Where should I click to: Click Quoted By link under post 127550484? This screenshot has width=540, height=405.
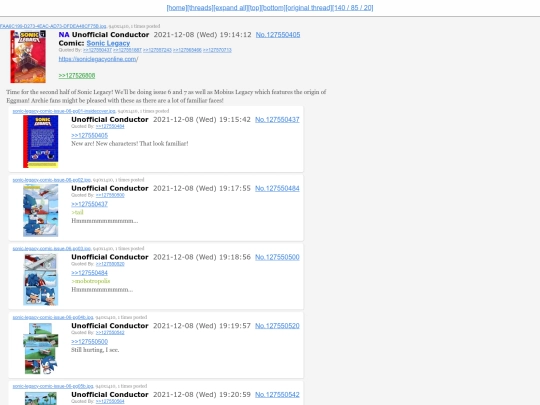point(110,195)
